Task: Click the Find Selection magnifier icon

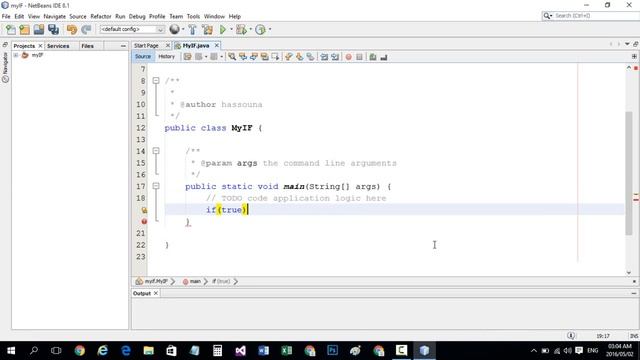Action: tap(232, 57)
